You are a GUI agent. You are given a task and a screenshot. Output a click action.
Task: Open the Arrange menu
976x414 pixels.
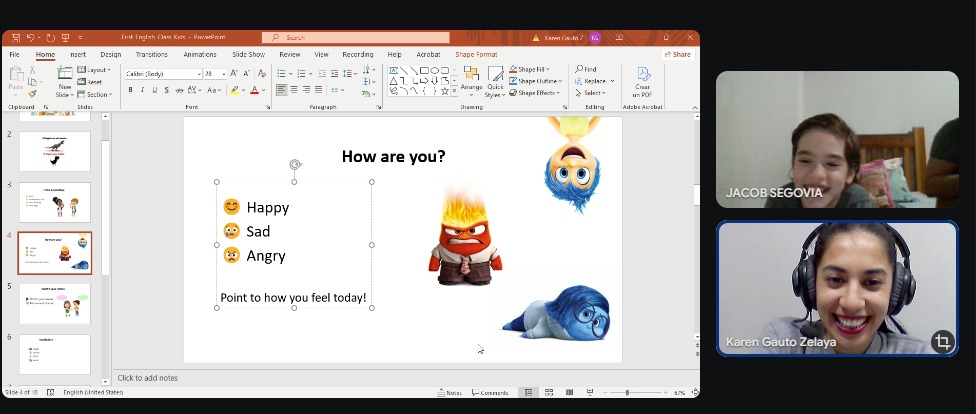coord(471,82)
